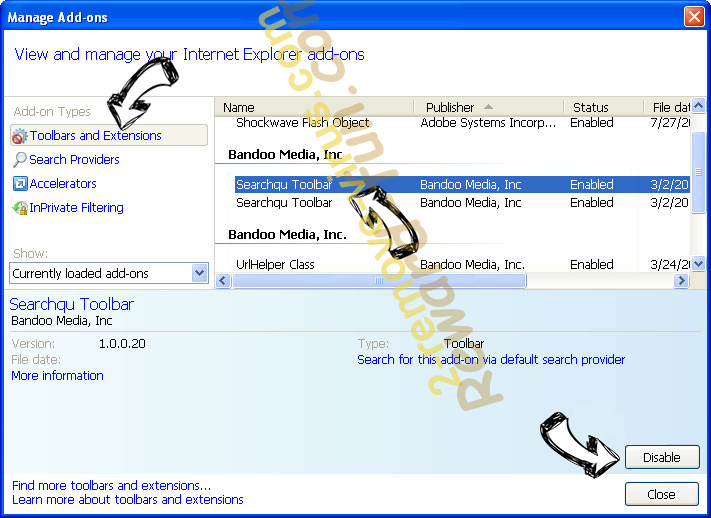Image resolution: width=711 pixels, height=518 pixels.
Task: Click the 1.0.0.20 version value
Action: pos(122,343)
